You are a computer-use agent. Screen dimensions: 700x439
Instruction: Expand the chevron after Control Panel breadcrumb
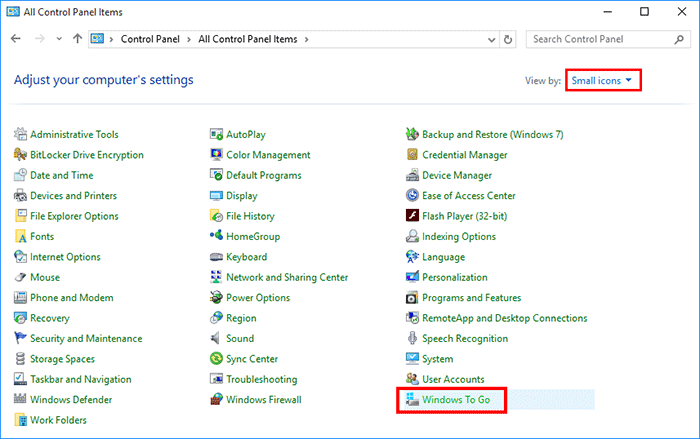click(189, 39)
